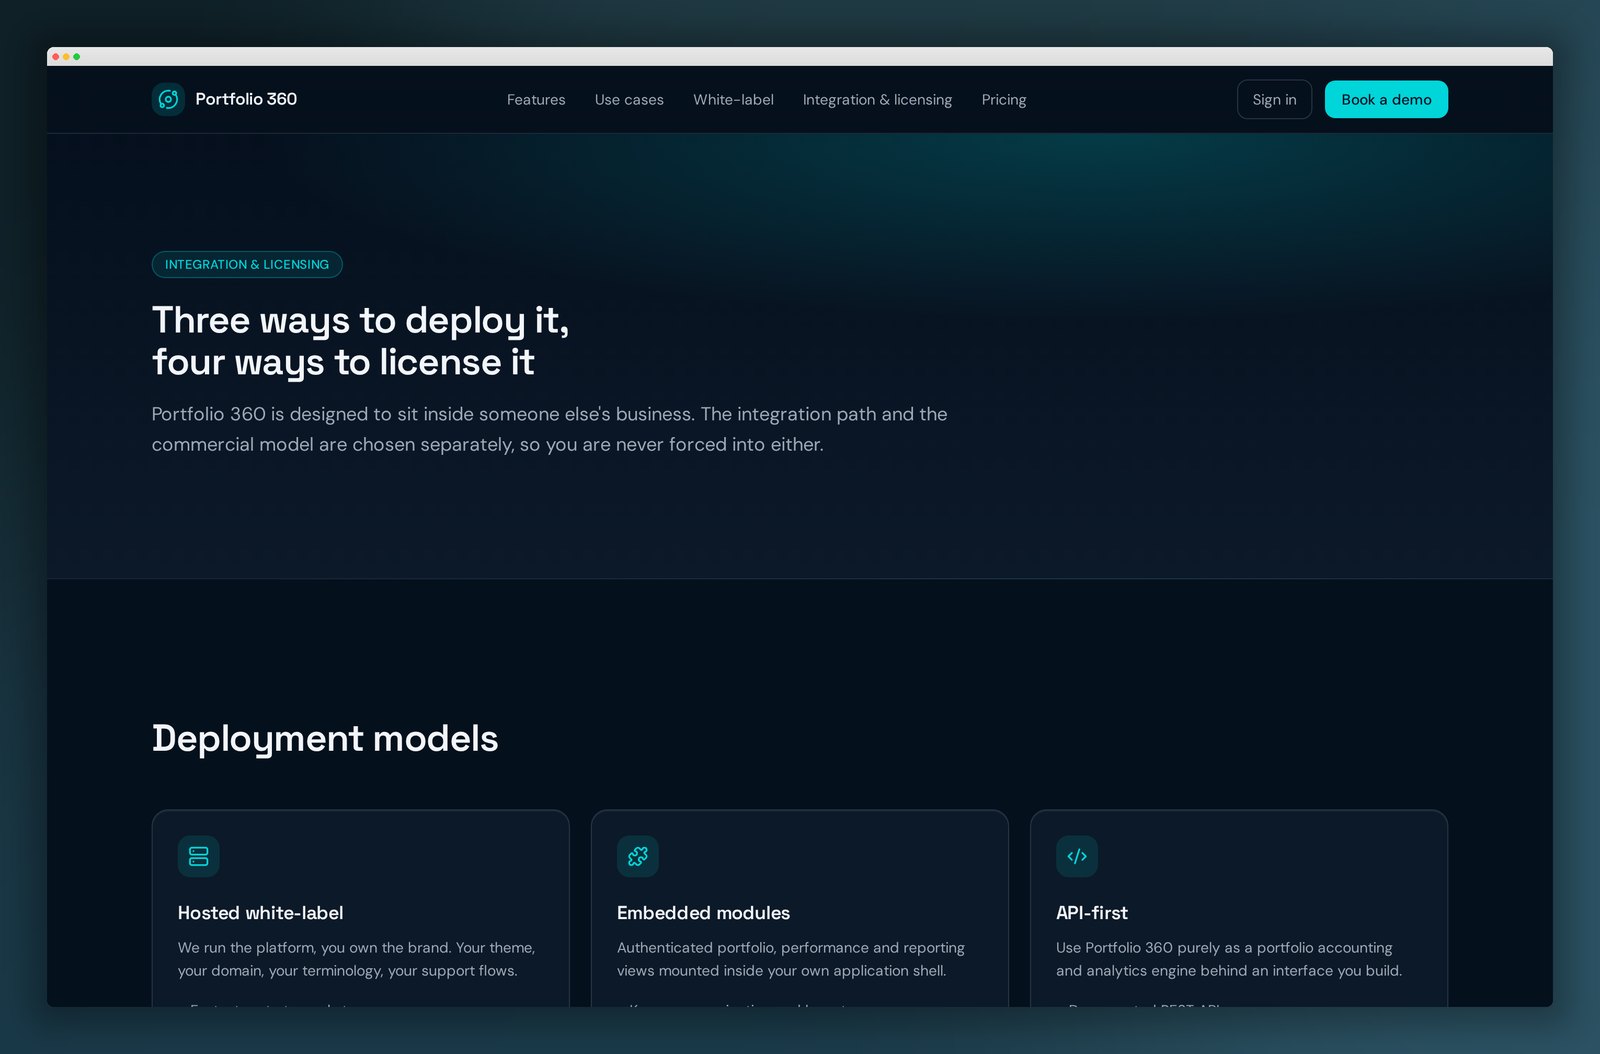Click the Hosted white-label server icon

click(198, 856)
